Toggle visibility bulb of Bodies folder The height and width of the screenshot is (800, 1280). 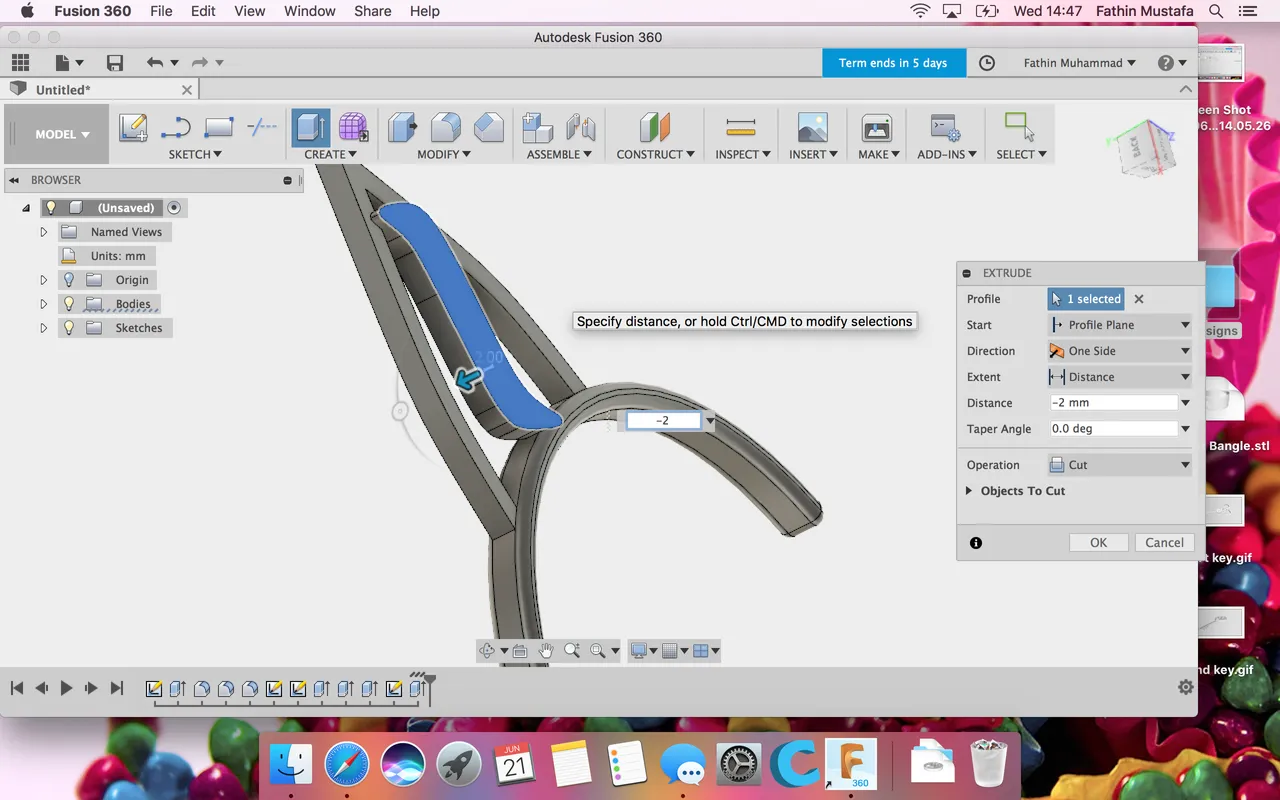pos(69,304)
